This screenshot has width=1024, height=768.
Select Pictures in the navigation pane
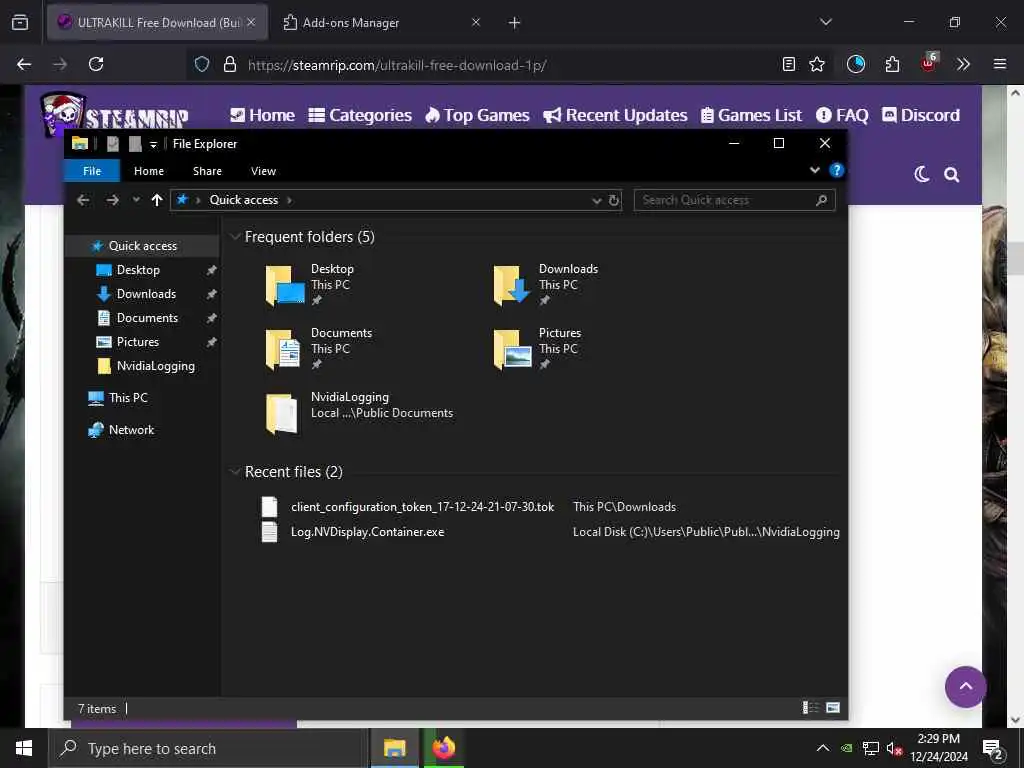(137, 342)
